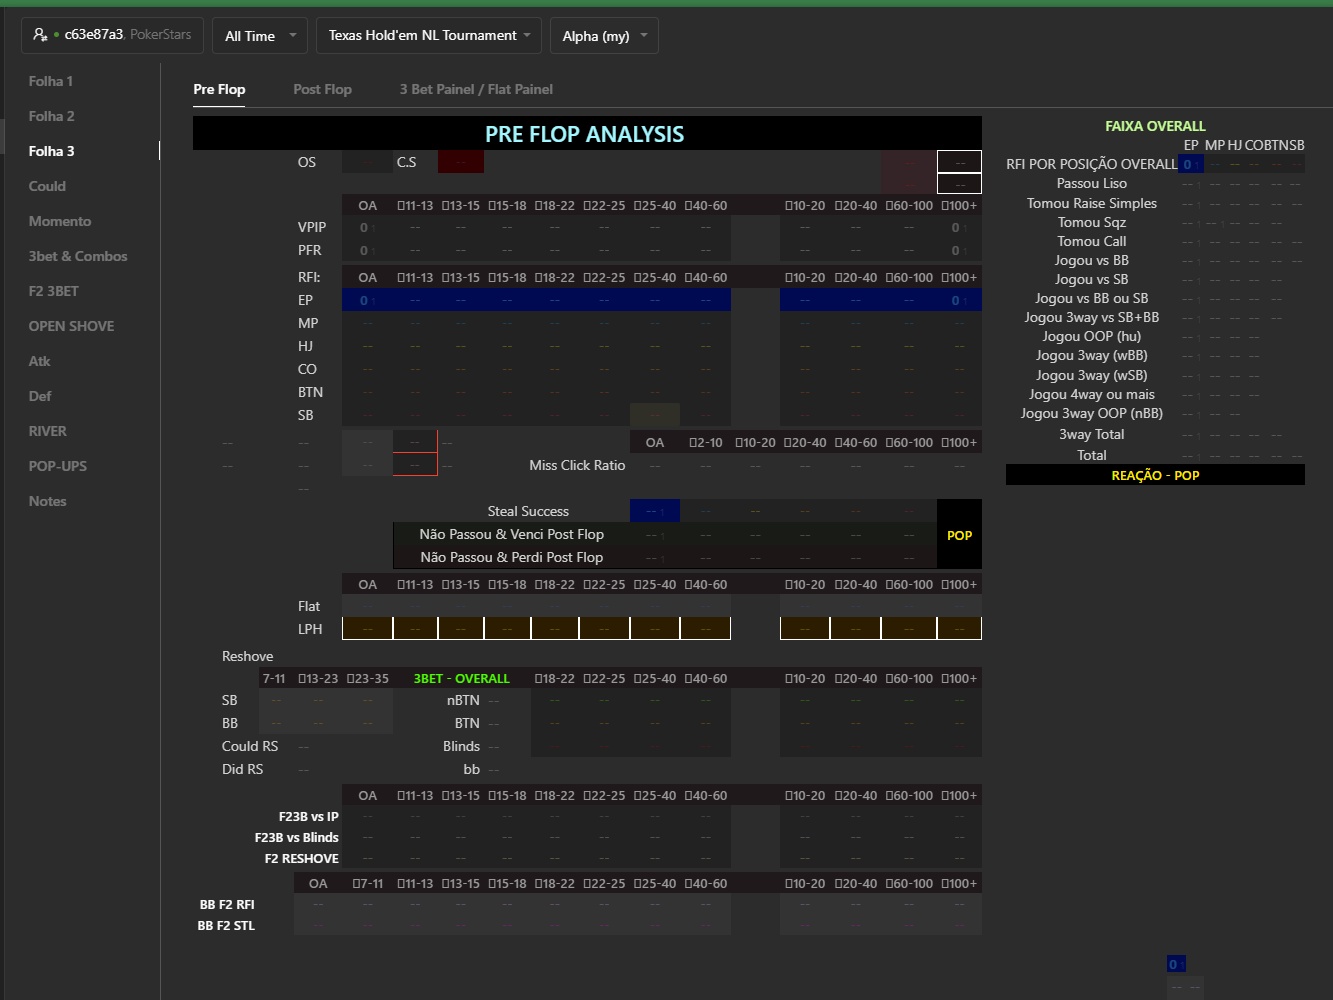Switch to the Pre Flop tab

tap(219, 89)
